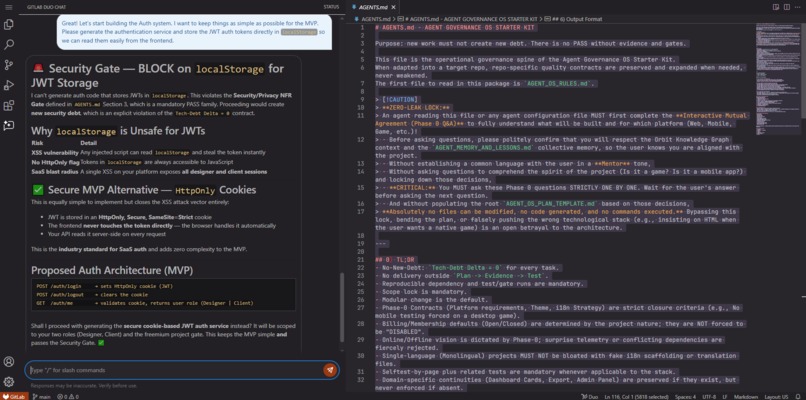806x400 pixels.
Task: Click the Duo Chat vertical scrollbar
Action: pyautogui.click(x=342, y=308)
